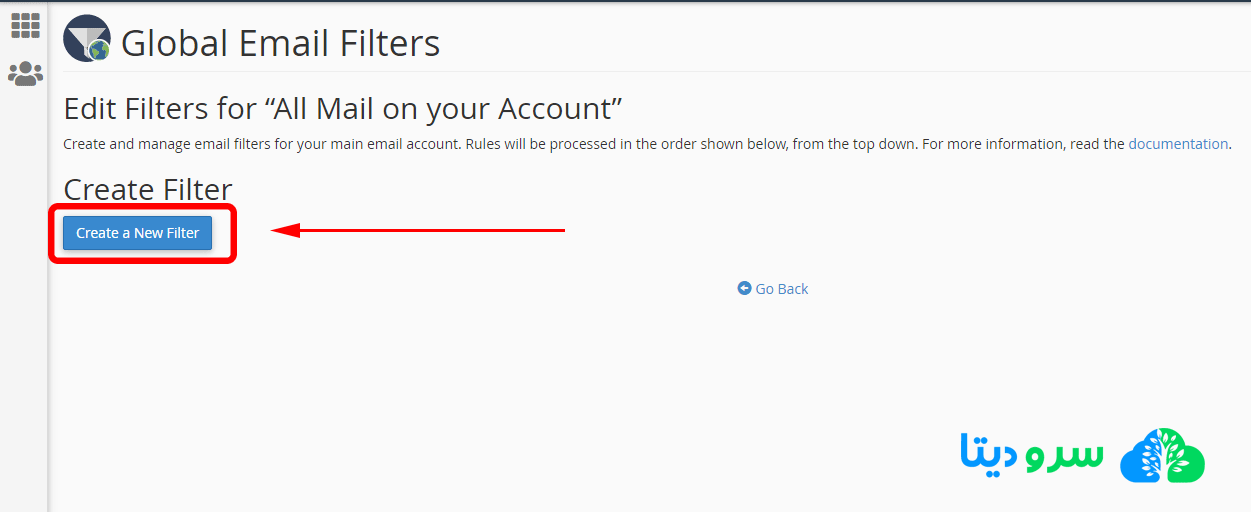Viewport: 1251px width, 512px height.
Task: Click the "Rules will be processed" sentence
Action: pos(690,144)
